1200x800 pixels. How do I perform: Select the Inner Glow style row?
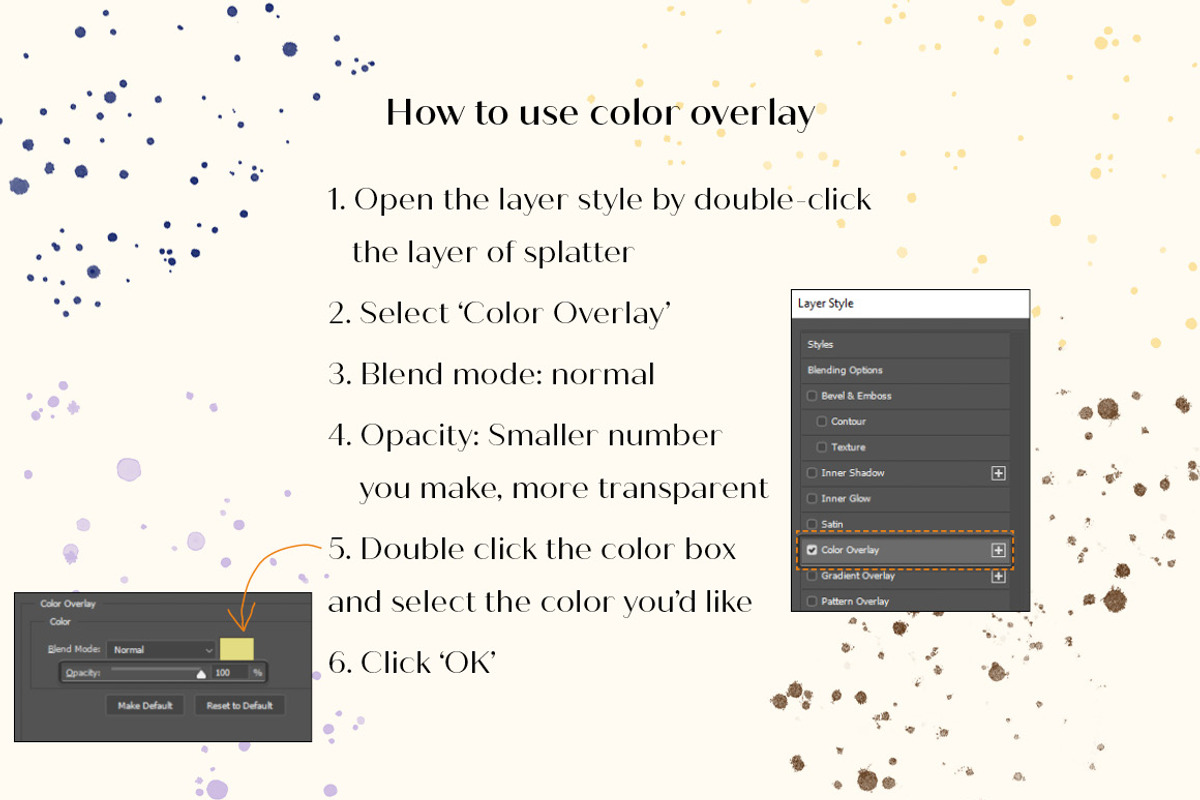click(x=905, y=499)
